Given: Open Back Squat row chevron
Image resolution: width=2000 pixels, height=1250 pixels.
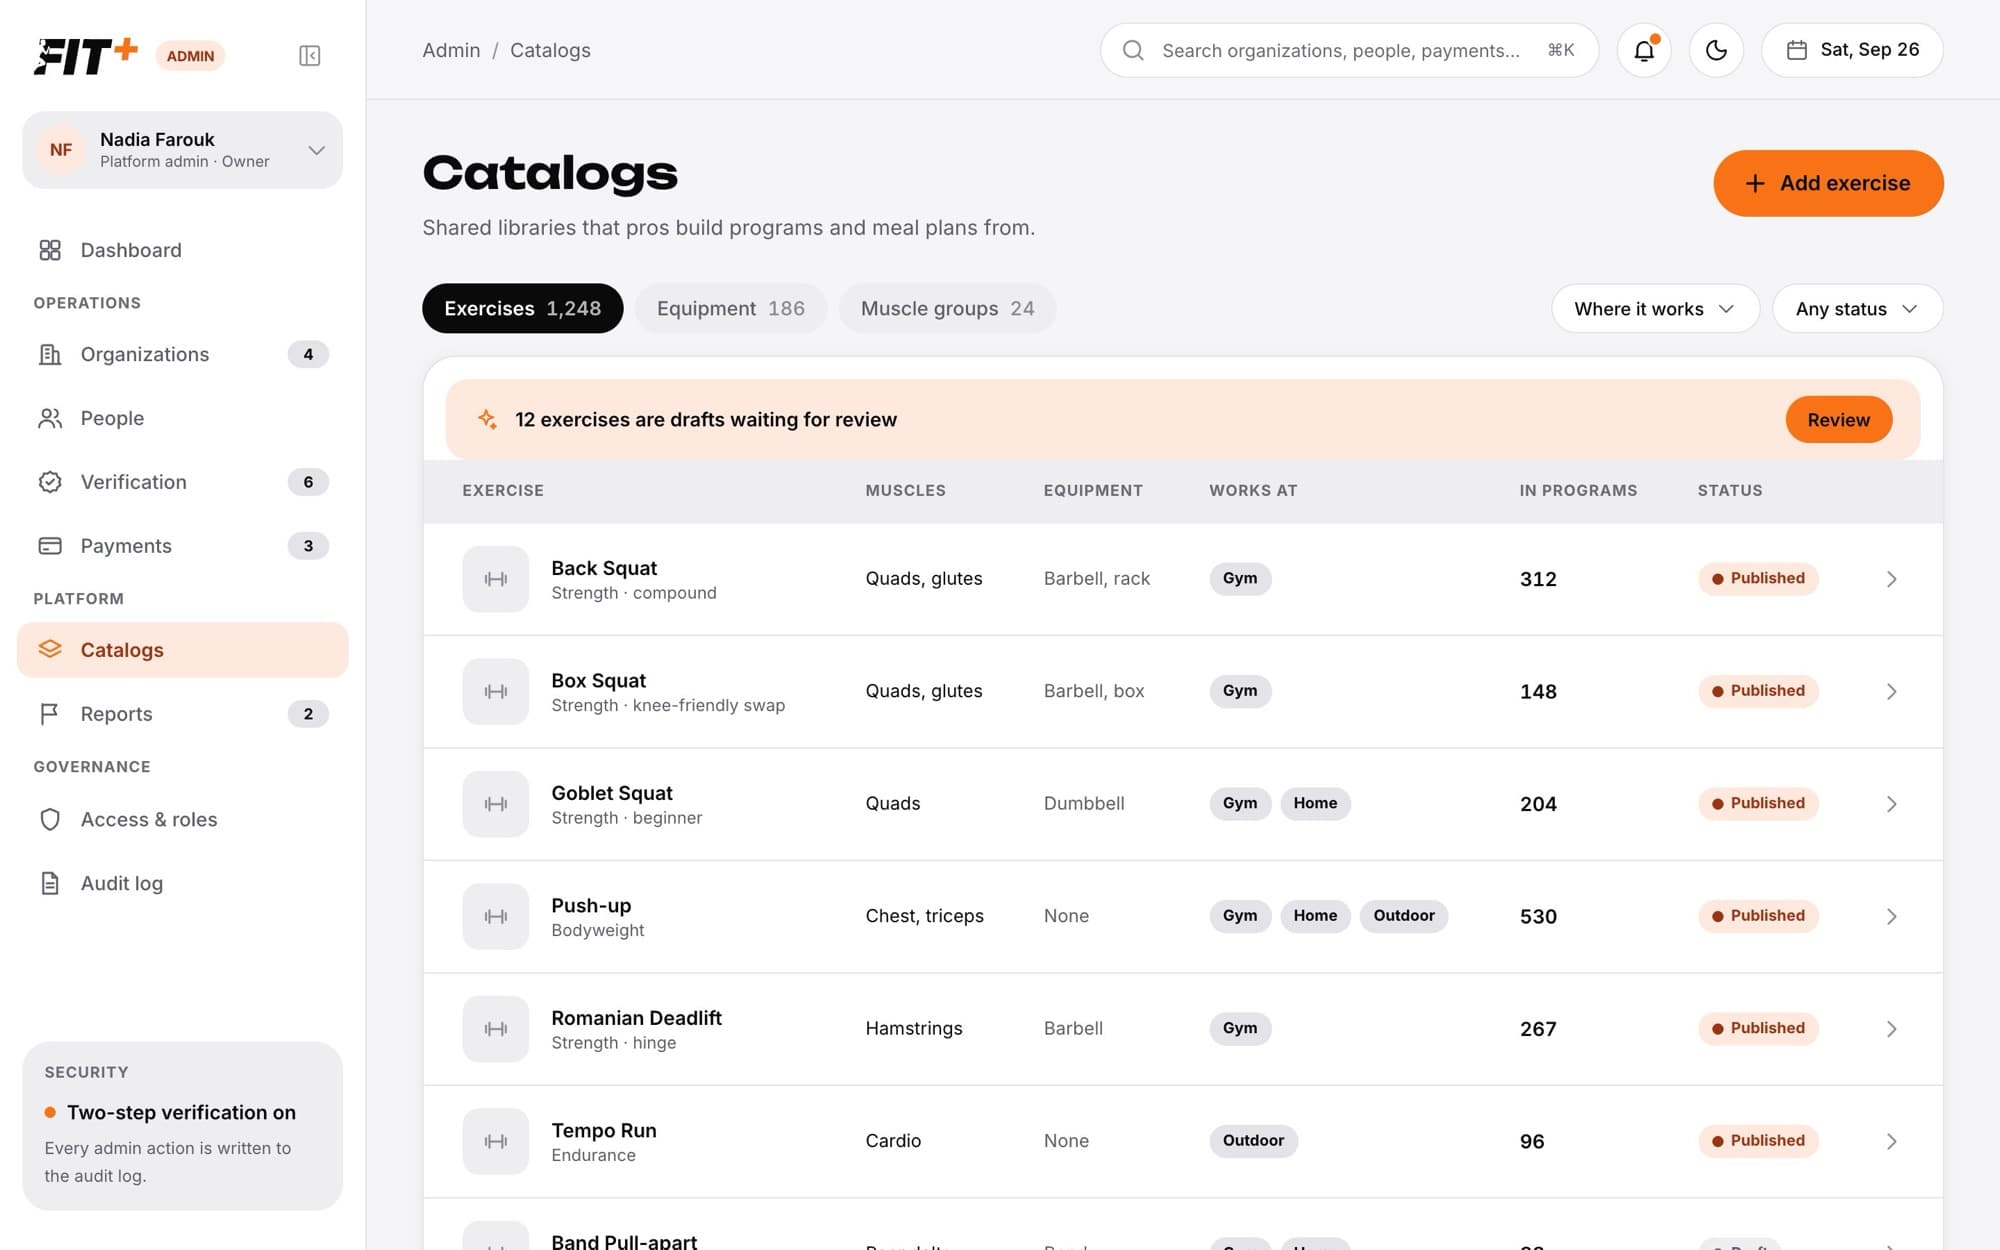Looking at the screenshot, I should 1891,579.
